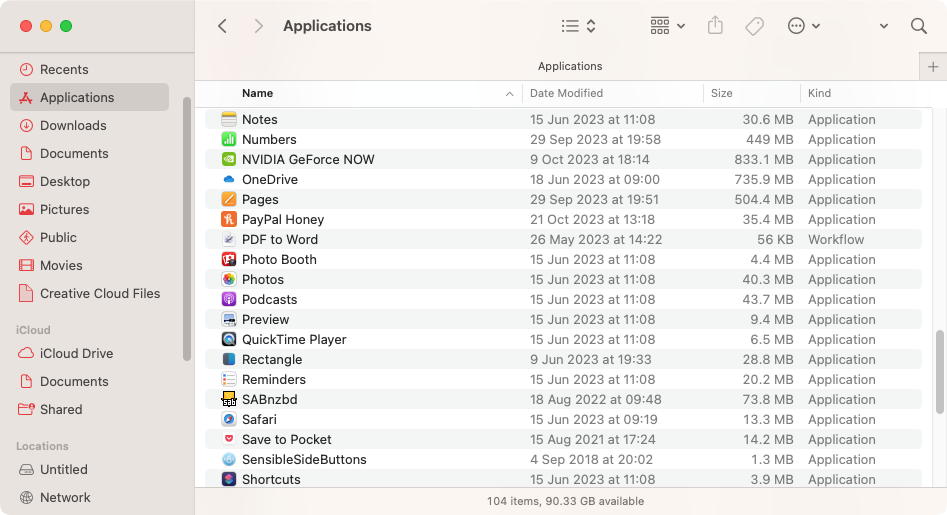
Task: Open Creative Cloud Files in sidebar
Action: click(89, 293)
